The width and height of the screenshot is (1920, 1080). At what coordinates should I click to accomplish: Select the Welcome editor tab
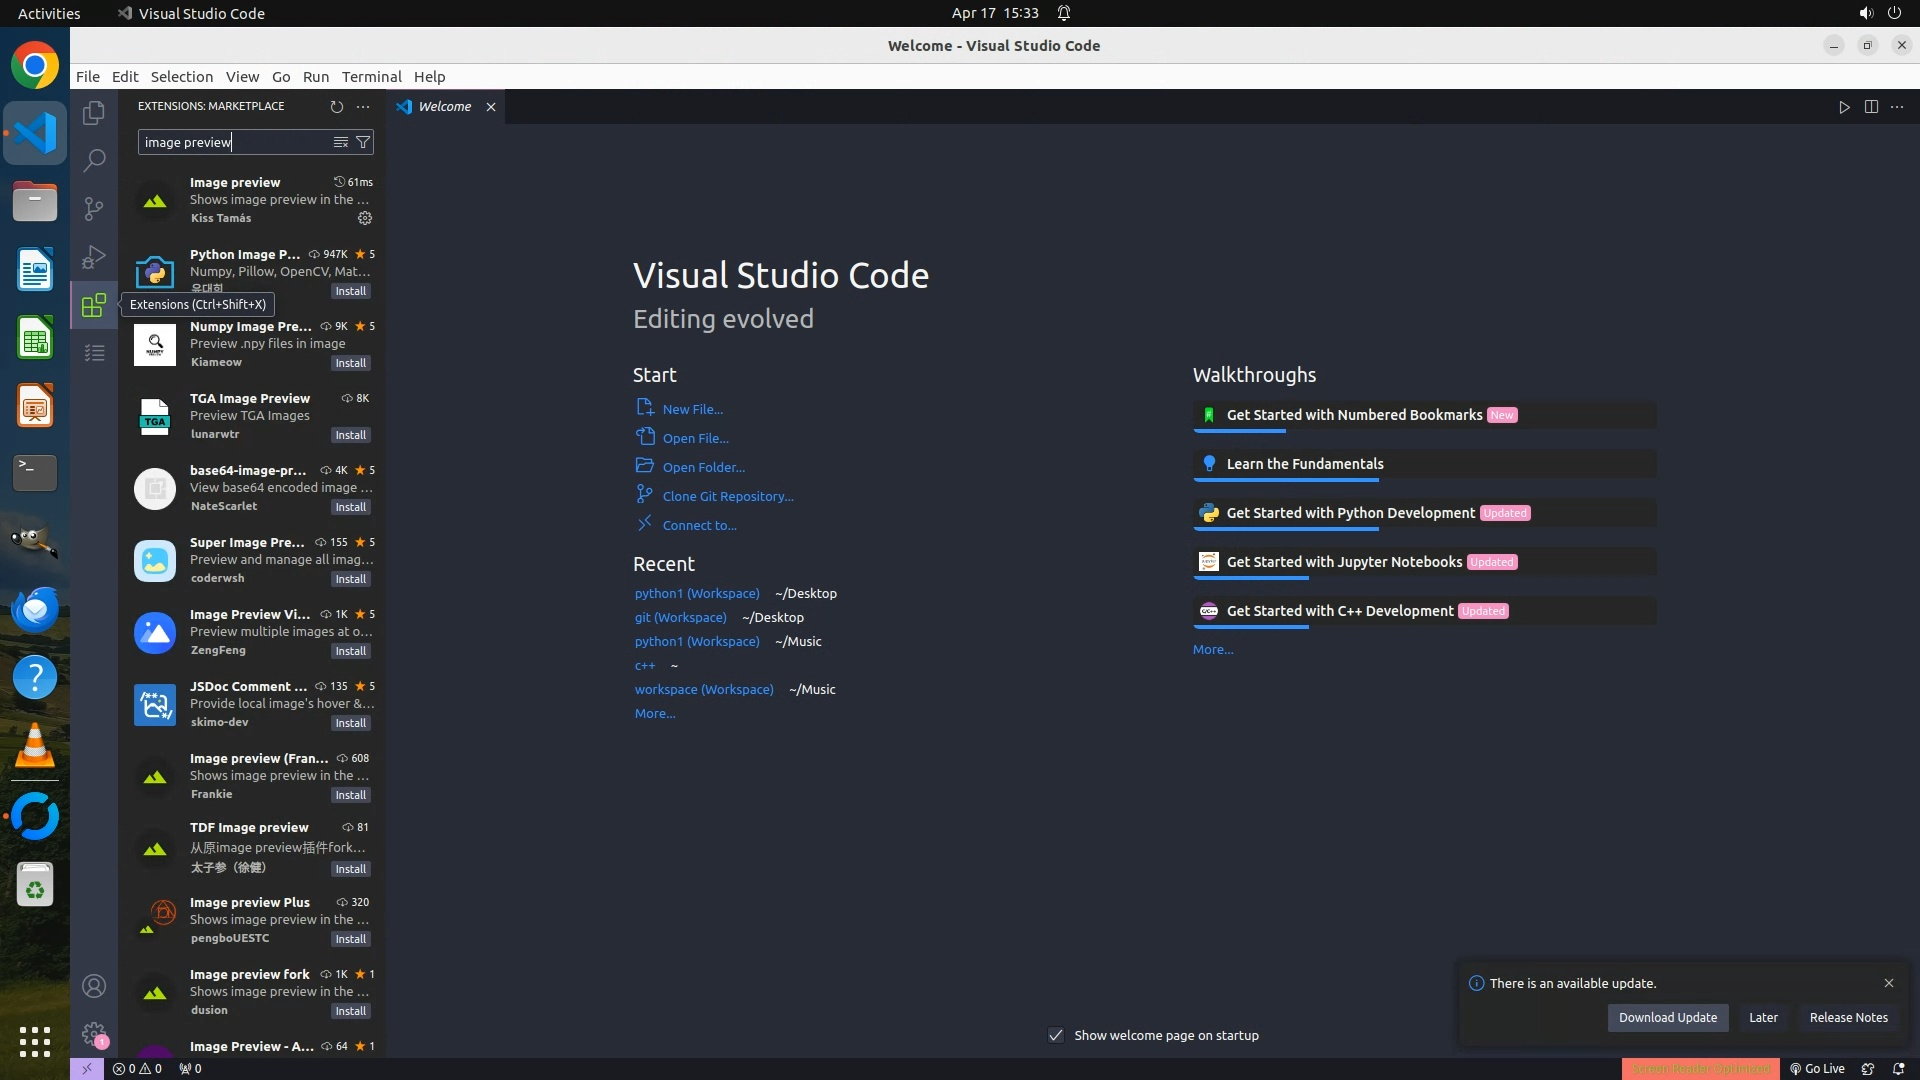tap(444, 107)
